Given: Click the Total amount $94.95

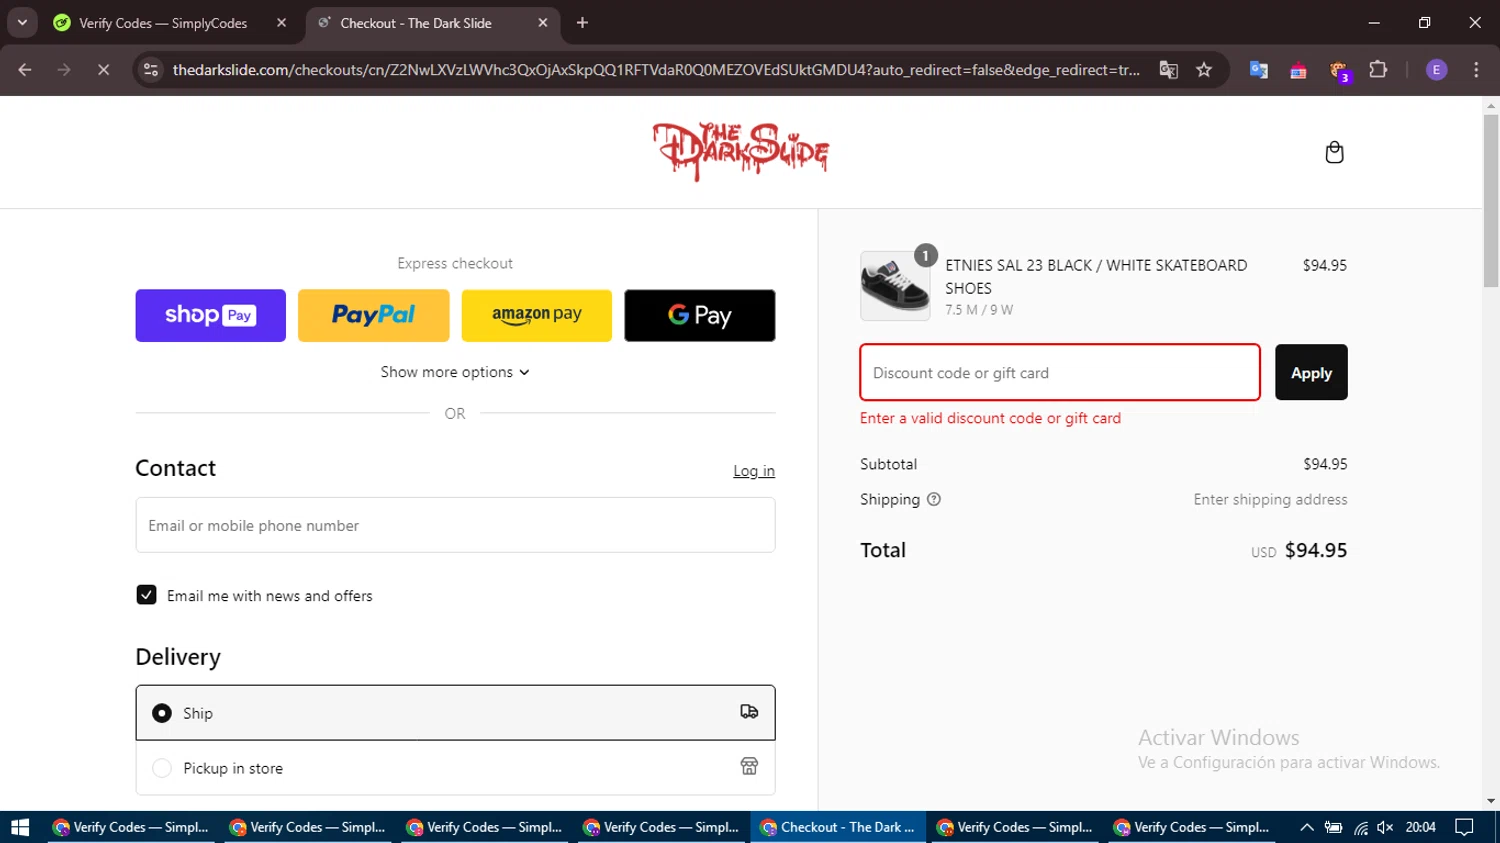Looking at the screenshot, I should coord(1315,550).
